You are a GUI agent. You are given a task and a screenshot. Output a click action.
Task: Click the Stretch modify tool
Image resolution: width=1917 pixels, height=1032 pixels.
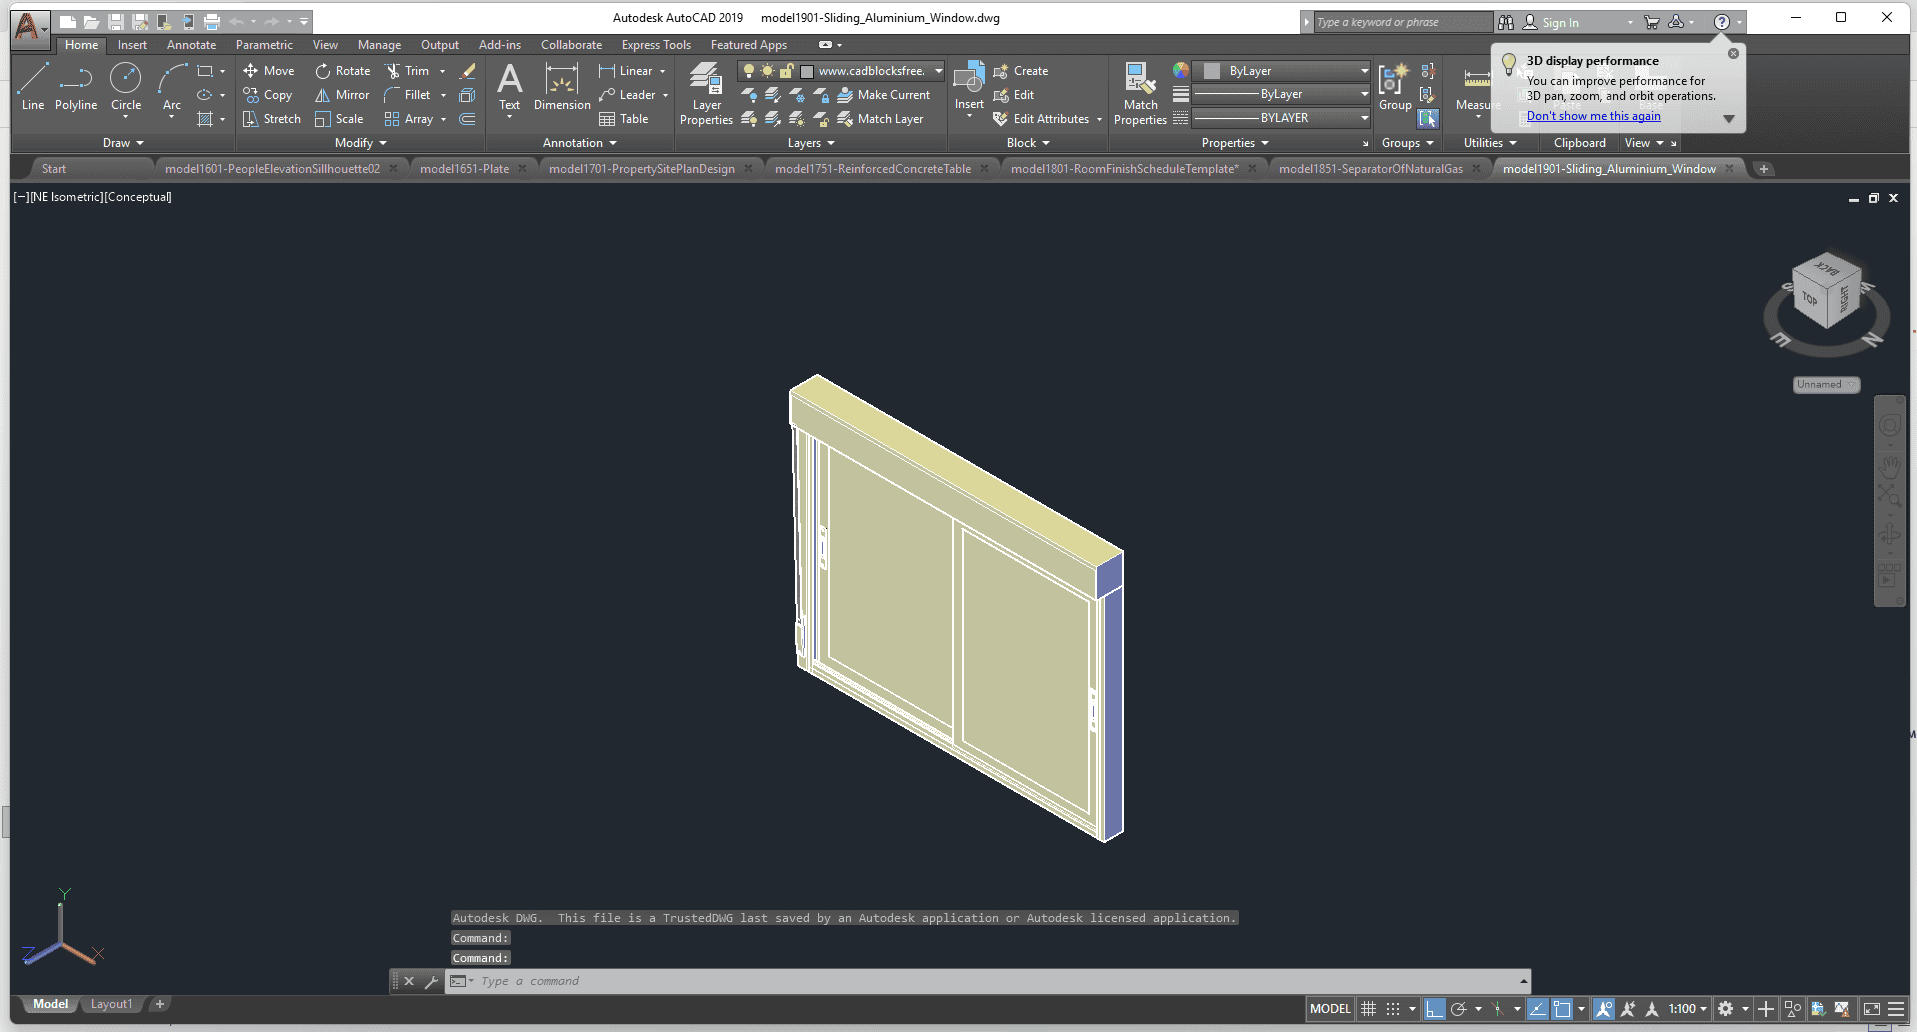click(x=272, y=119)
